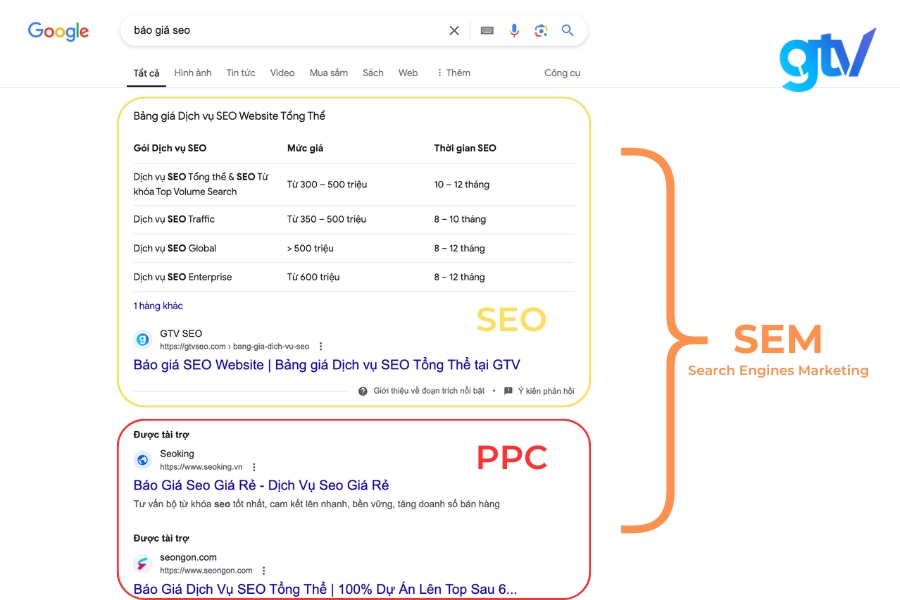Open the three-dot menu beside Seoking
Screen dimensions: 900x600
253,467
